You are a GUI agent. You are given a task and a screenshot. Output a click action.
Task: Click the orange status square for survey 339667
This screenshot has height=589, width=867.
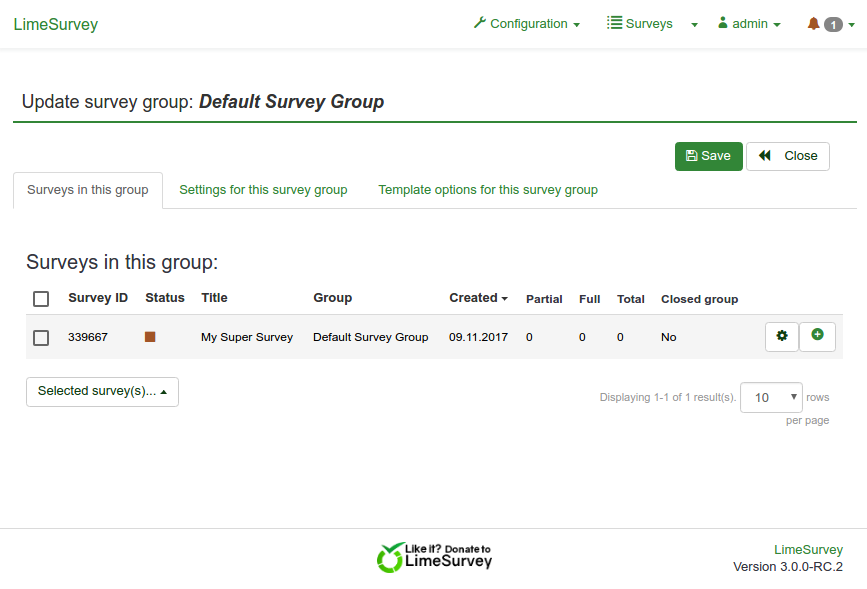(150, 337)
